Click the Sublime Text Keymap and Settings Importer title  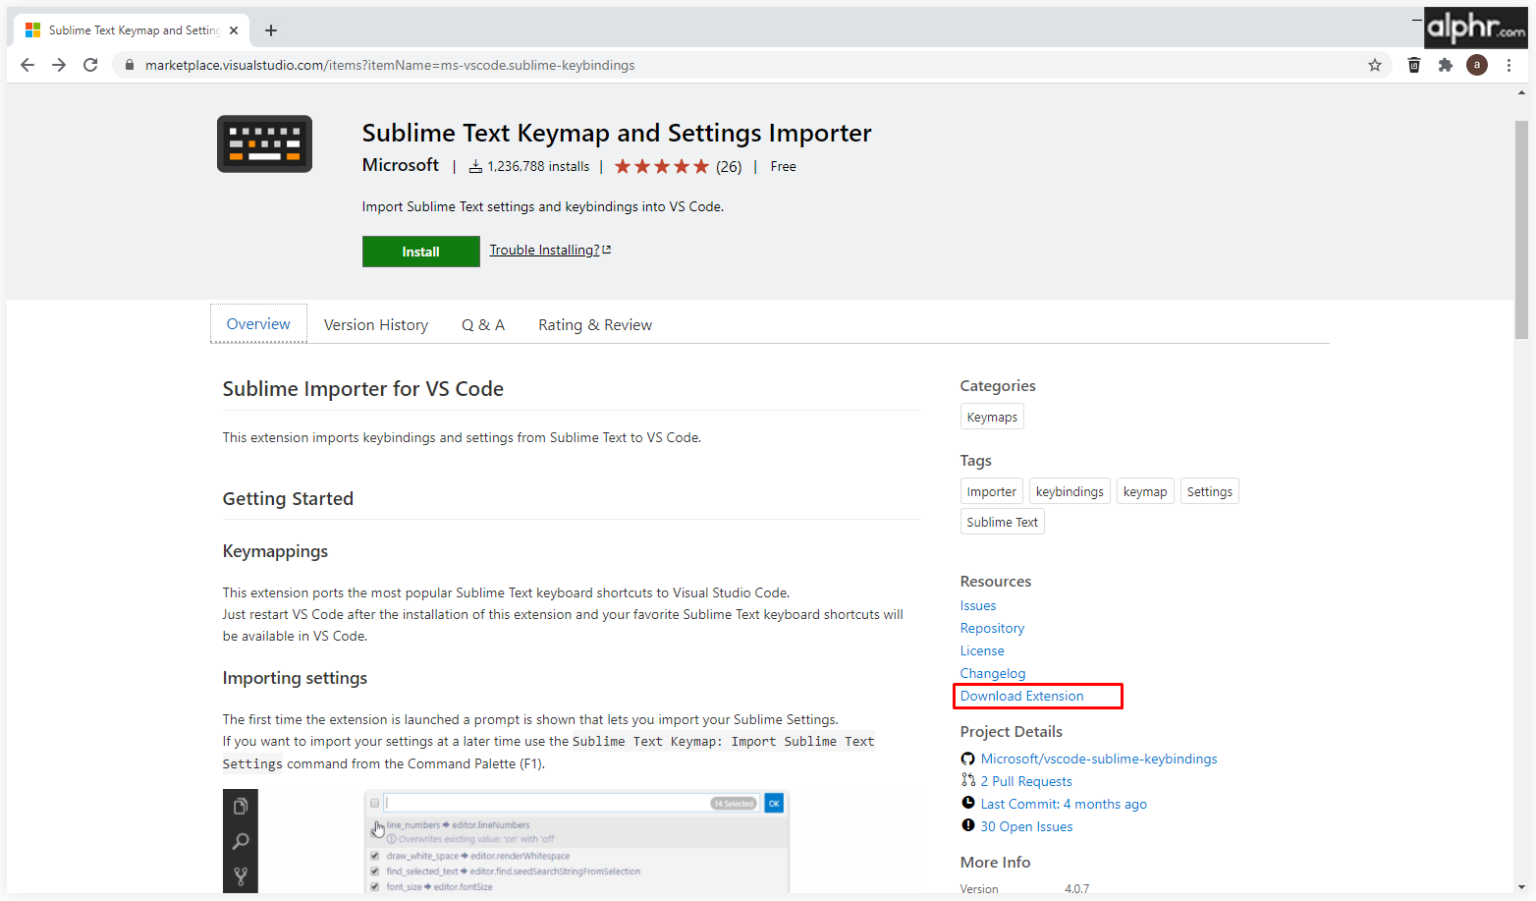[617, 133]
